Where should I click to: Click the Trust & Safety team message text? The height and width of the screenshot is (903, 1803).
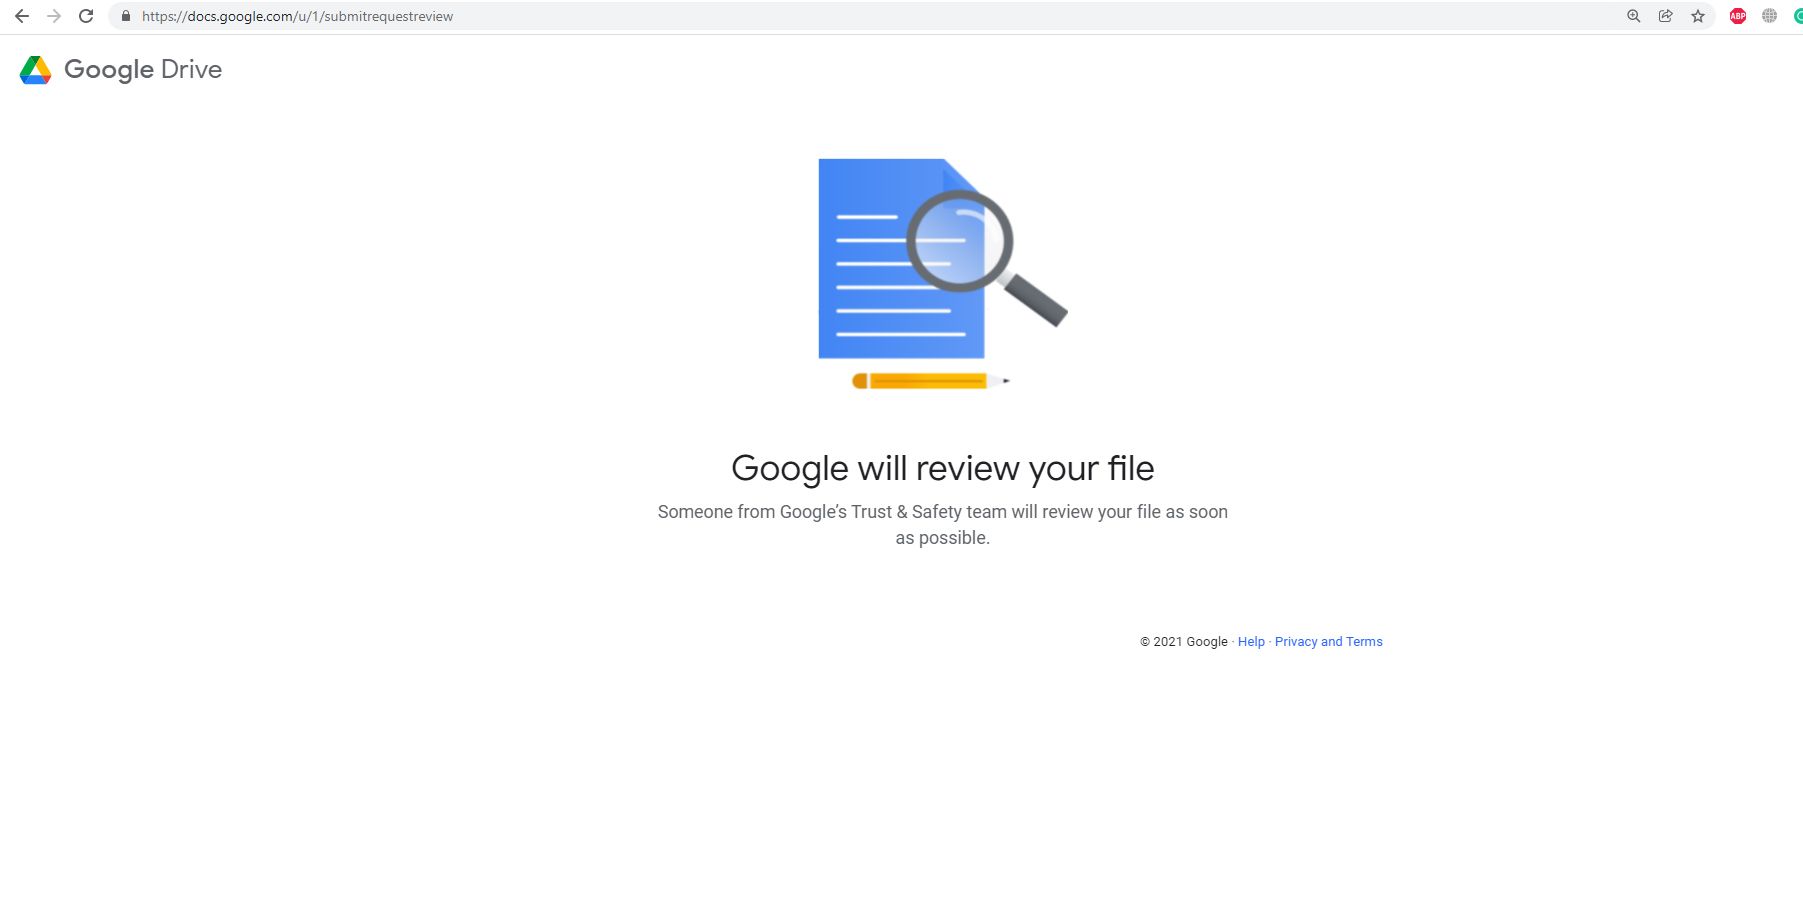(x=943, y=525)
